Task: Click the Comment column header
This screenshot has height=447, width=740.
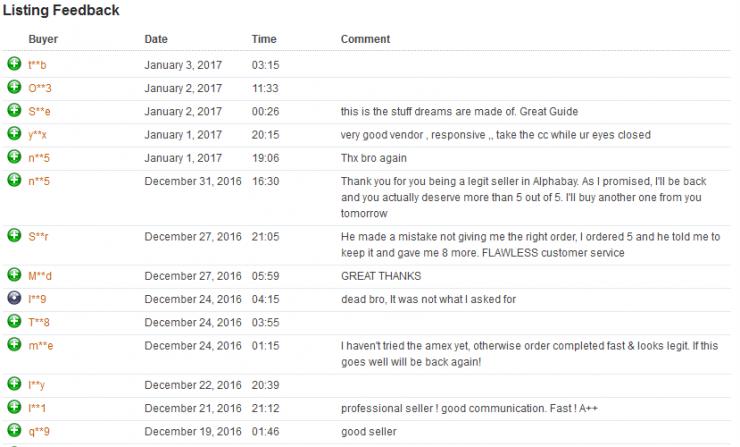Action: tap(365, 39)
